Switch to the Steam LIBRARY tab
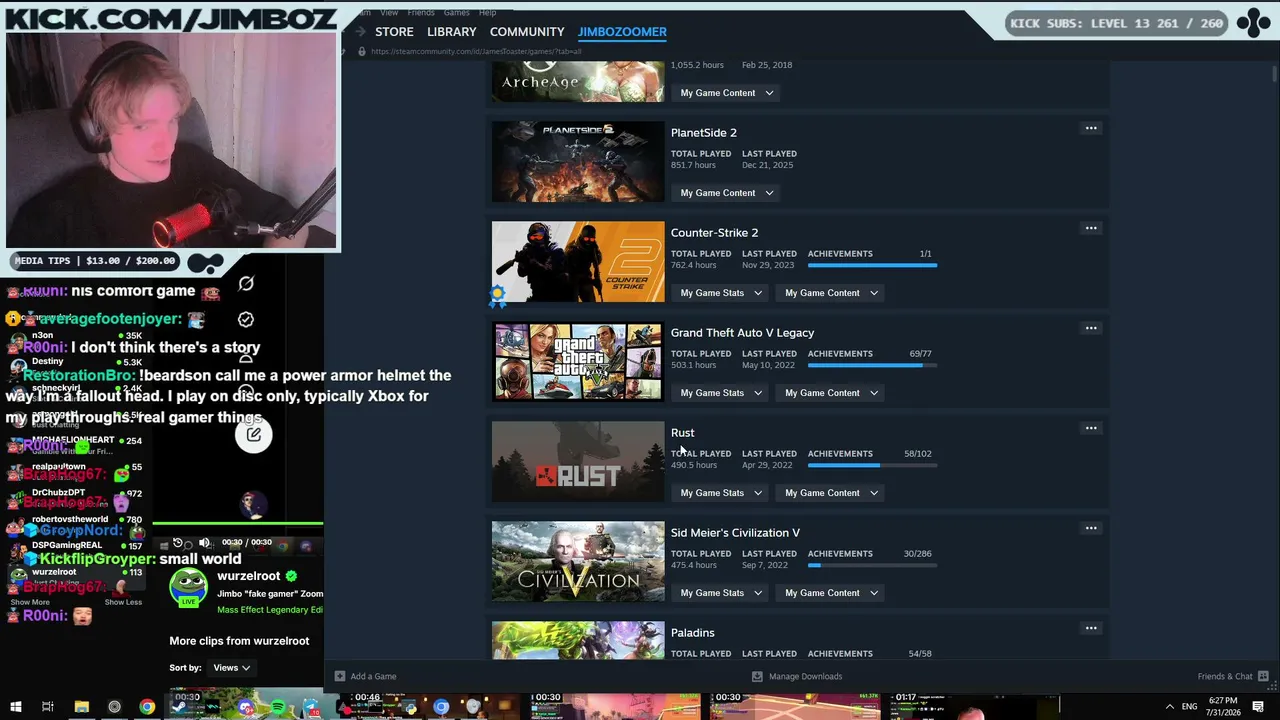The width and height of the screenshot is (1280, 720). 452,32
